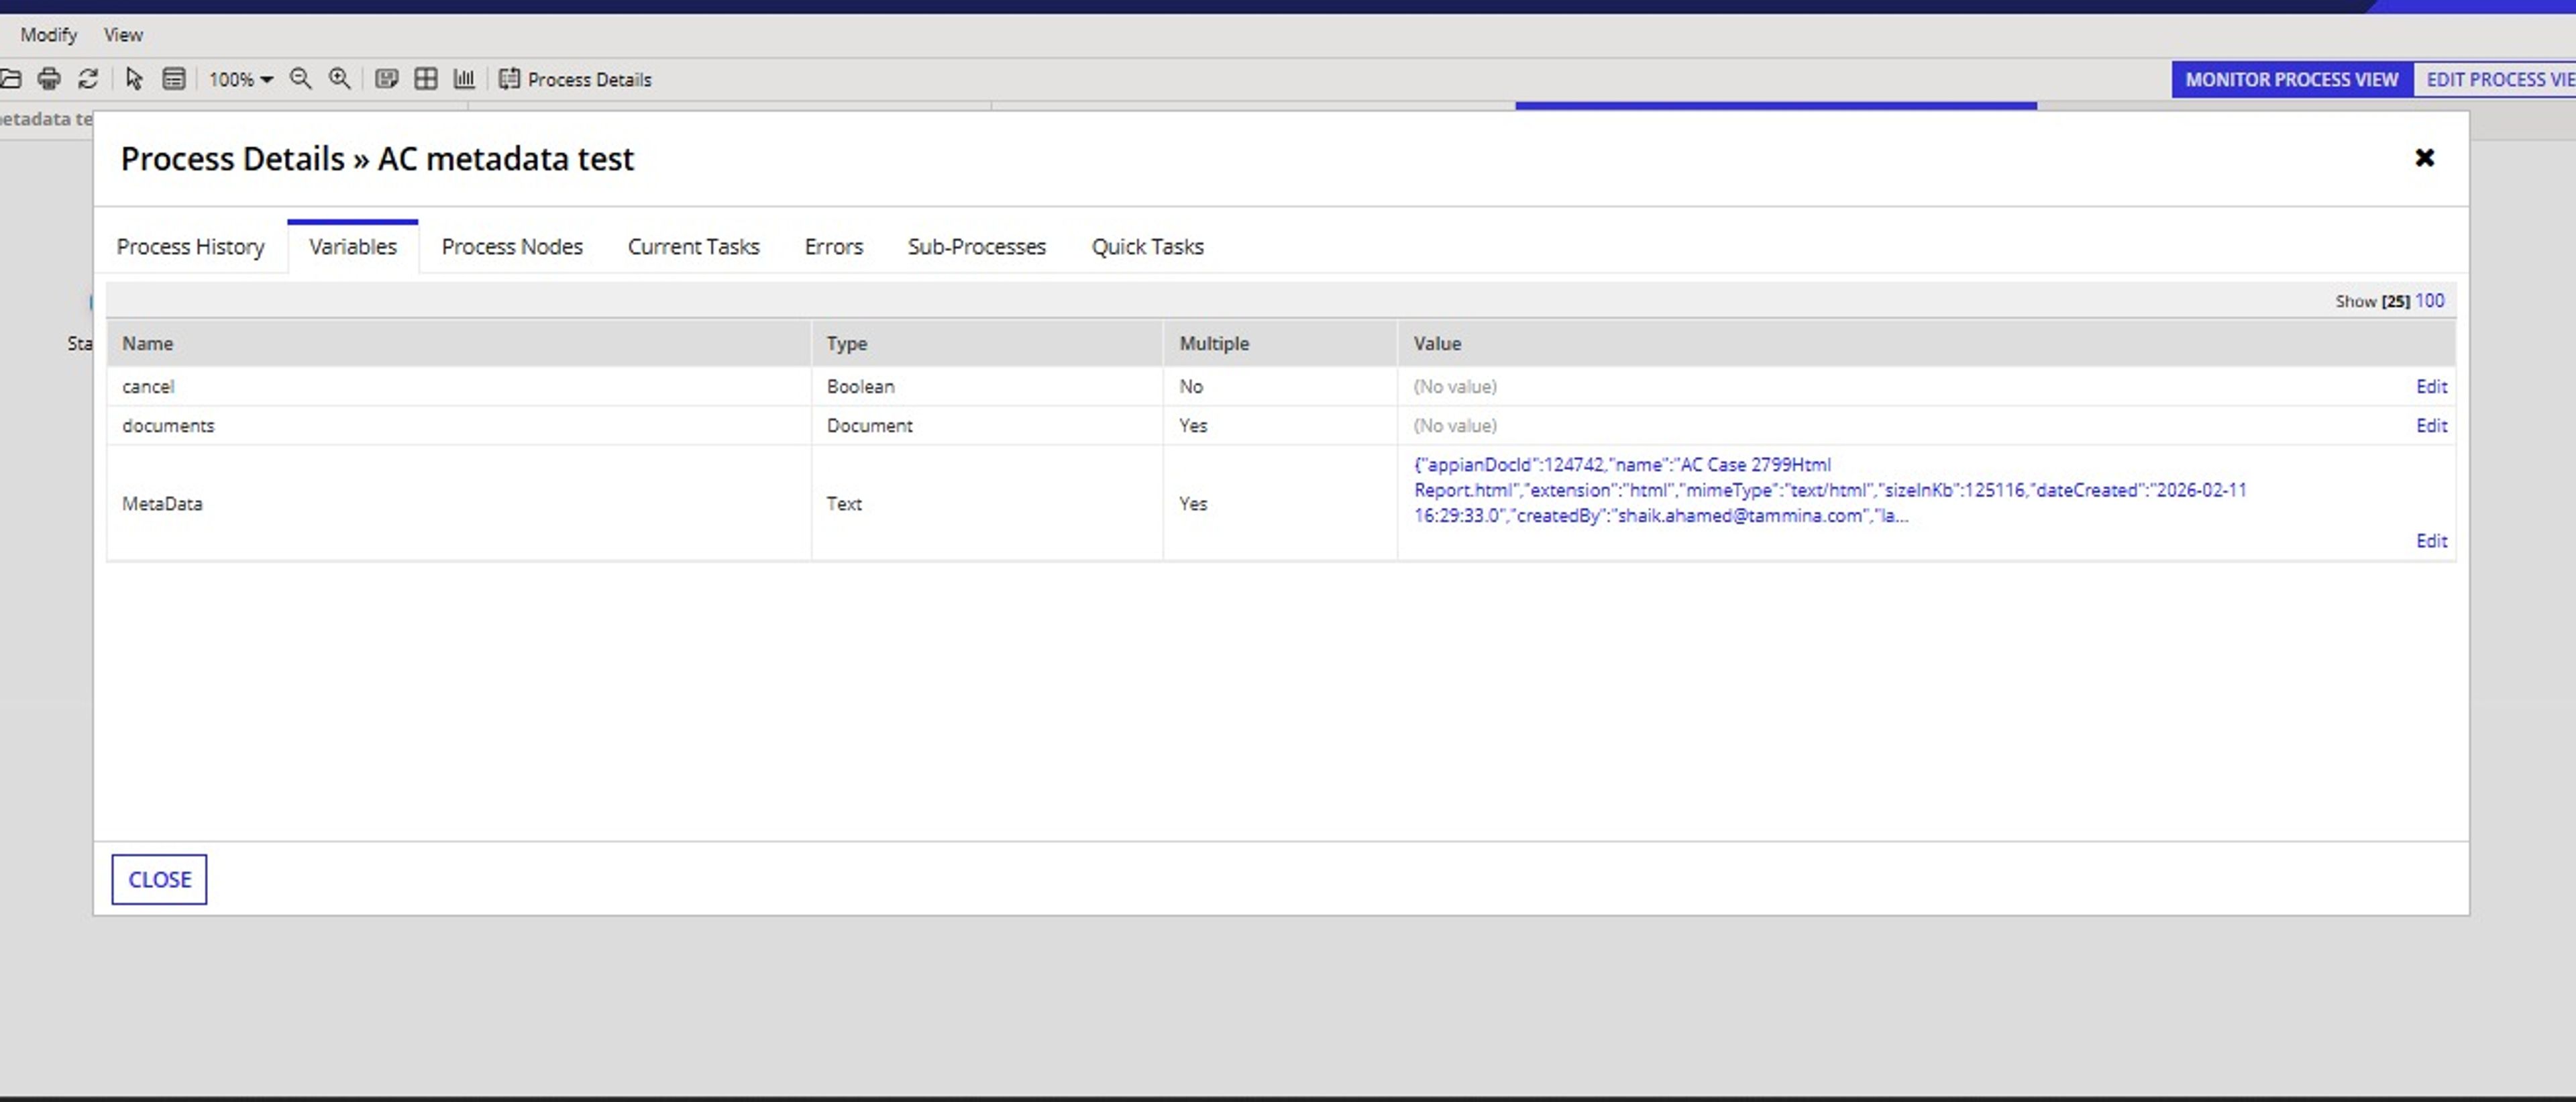
Task: Switch to Edit Process View
Action: coord(2495,79)
